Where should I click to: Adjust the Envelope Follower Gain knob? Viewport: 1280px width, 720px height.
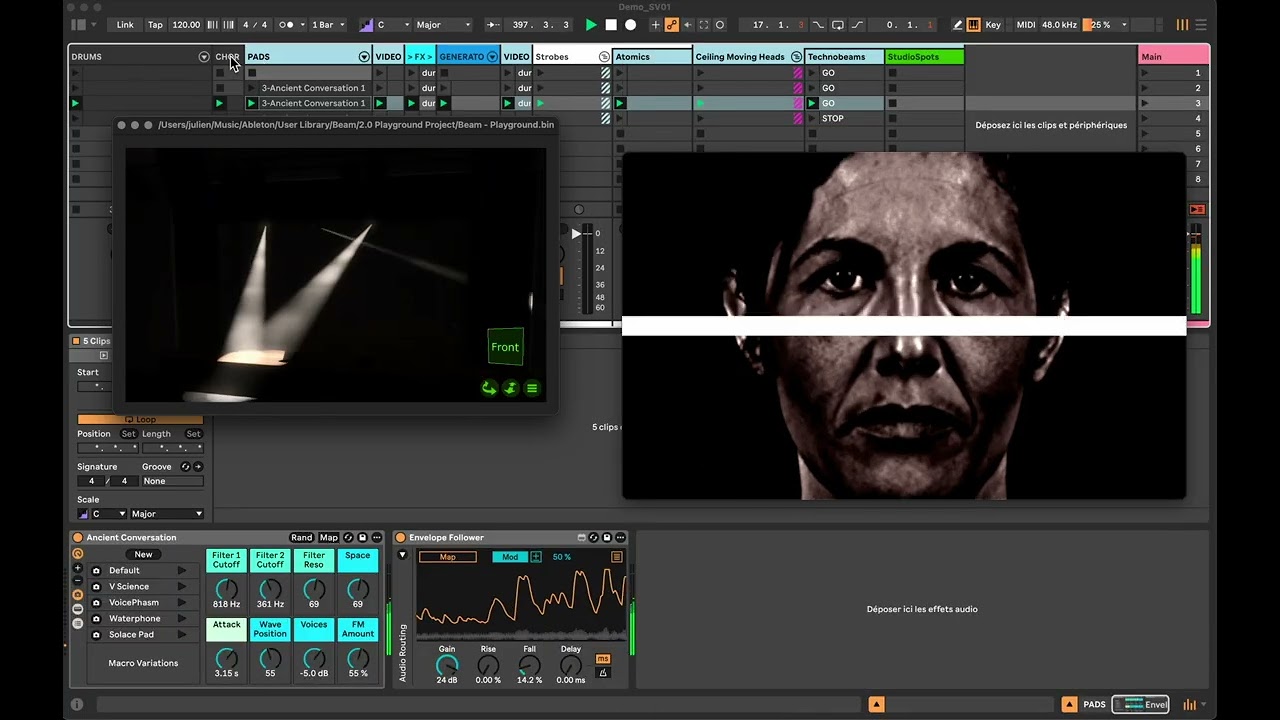pyautogui.click(x=447, y=665)
